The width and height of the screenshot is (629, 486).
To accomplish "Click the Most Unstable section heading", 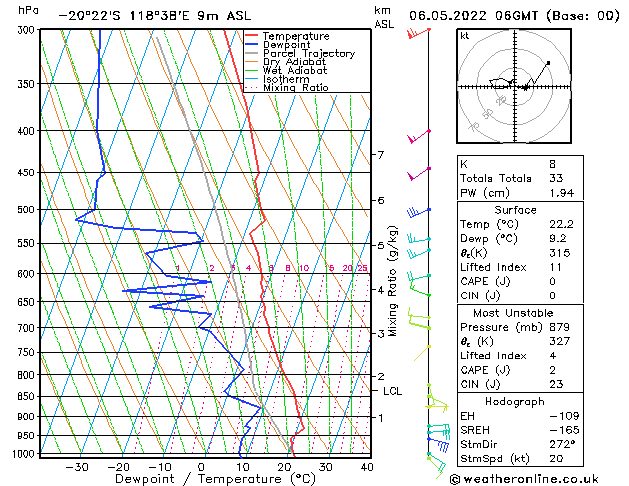I will [x=513, y=313].
